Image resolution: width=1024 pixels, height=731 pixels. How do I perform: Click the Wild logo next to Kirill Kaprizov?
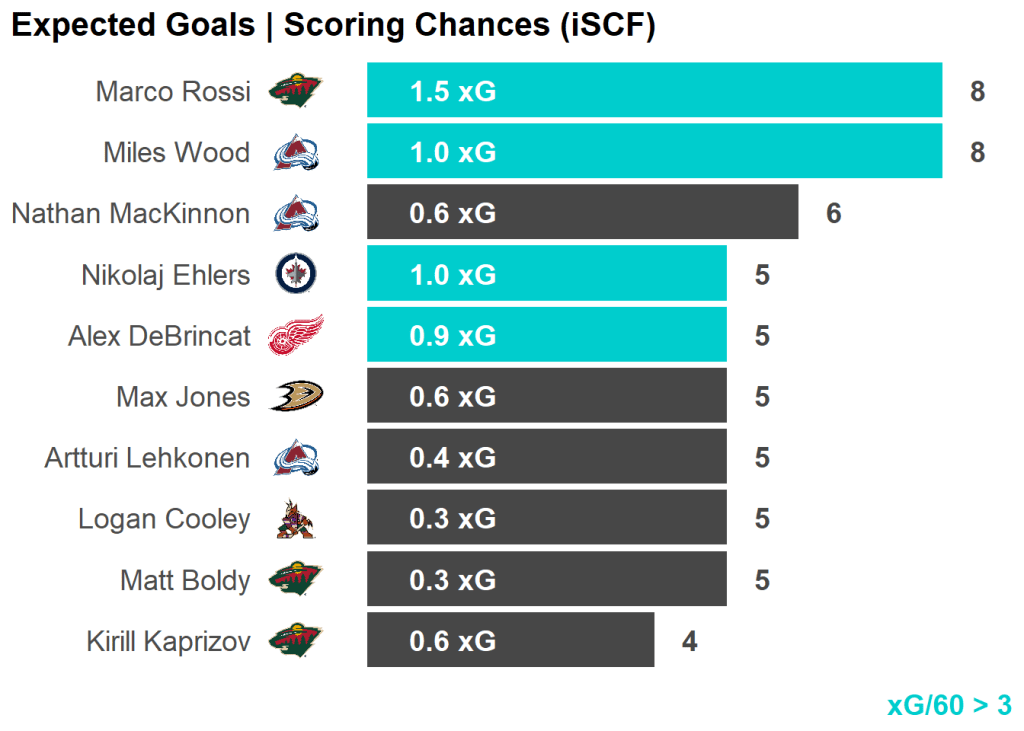click(x=296, y=641)
